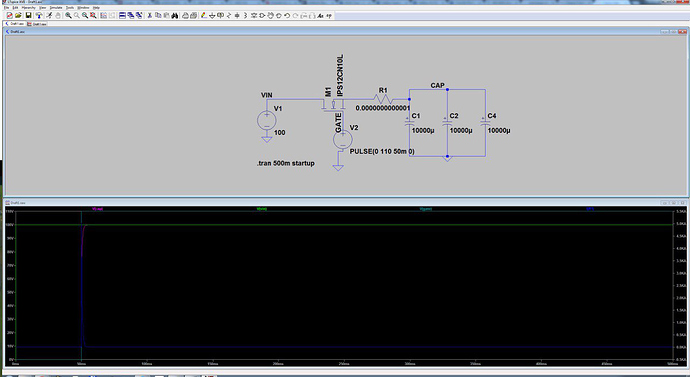Select the Zoom In magnifier tool

pos(68,15)
